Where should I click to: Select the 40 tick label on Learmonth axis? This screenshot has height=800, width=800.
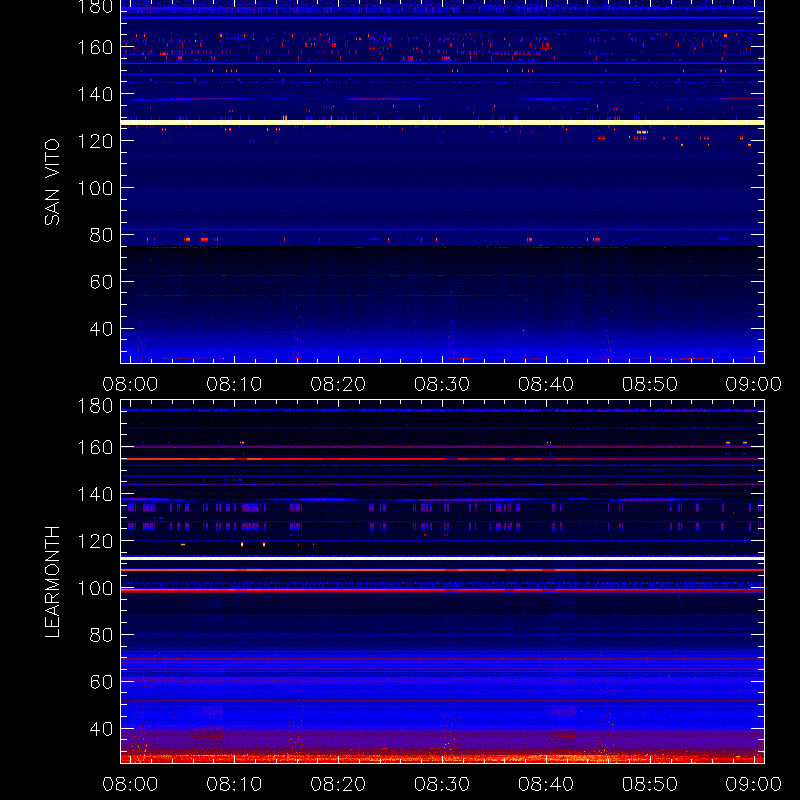(101, 729)
